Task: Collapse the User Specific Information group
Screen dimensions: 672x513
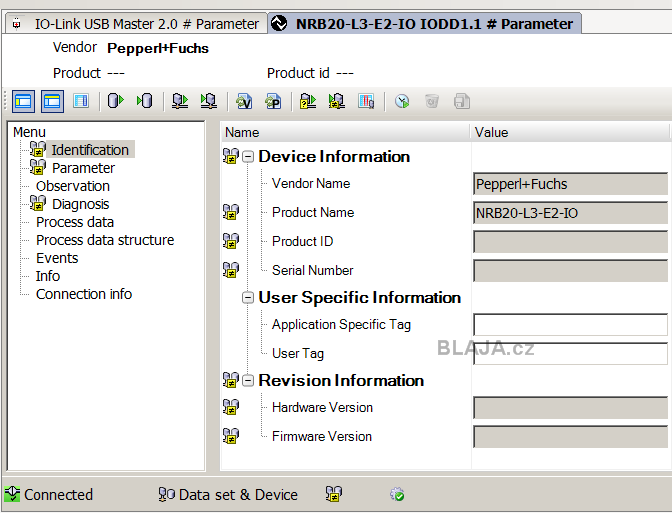Action: (x=248, y=297)
